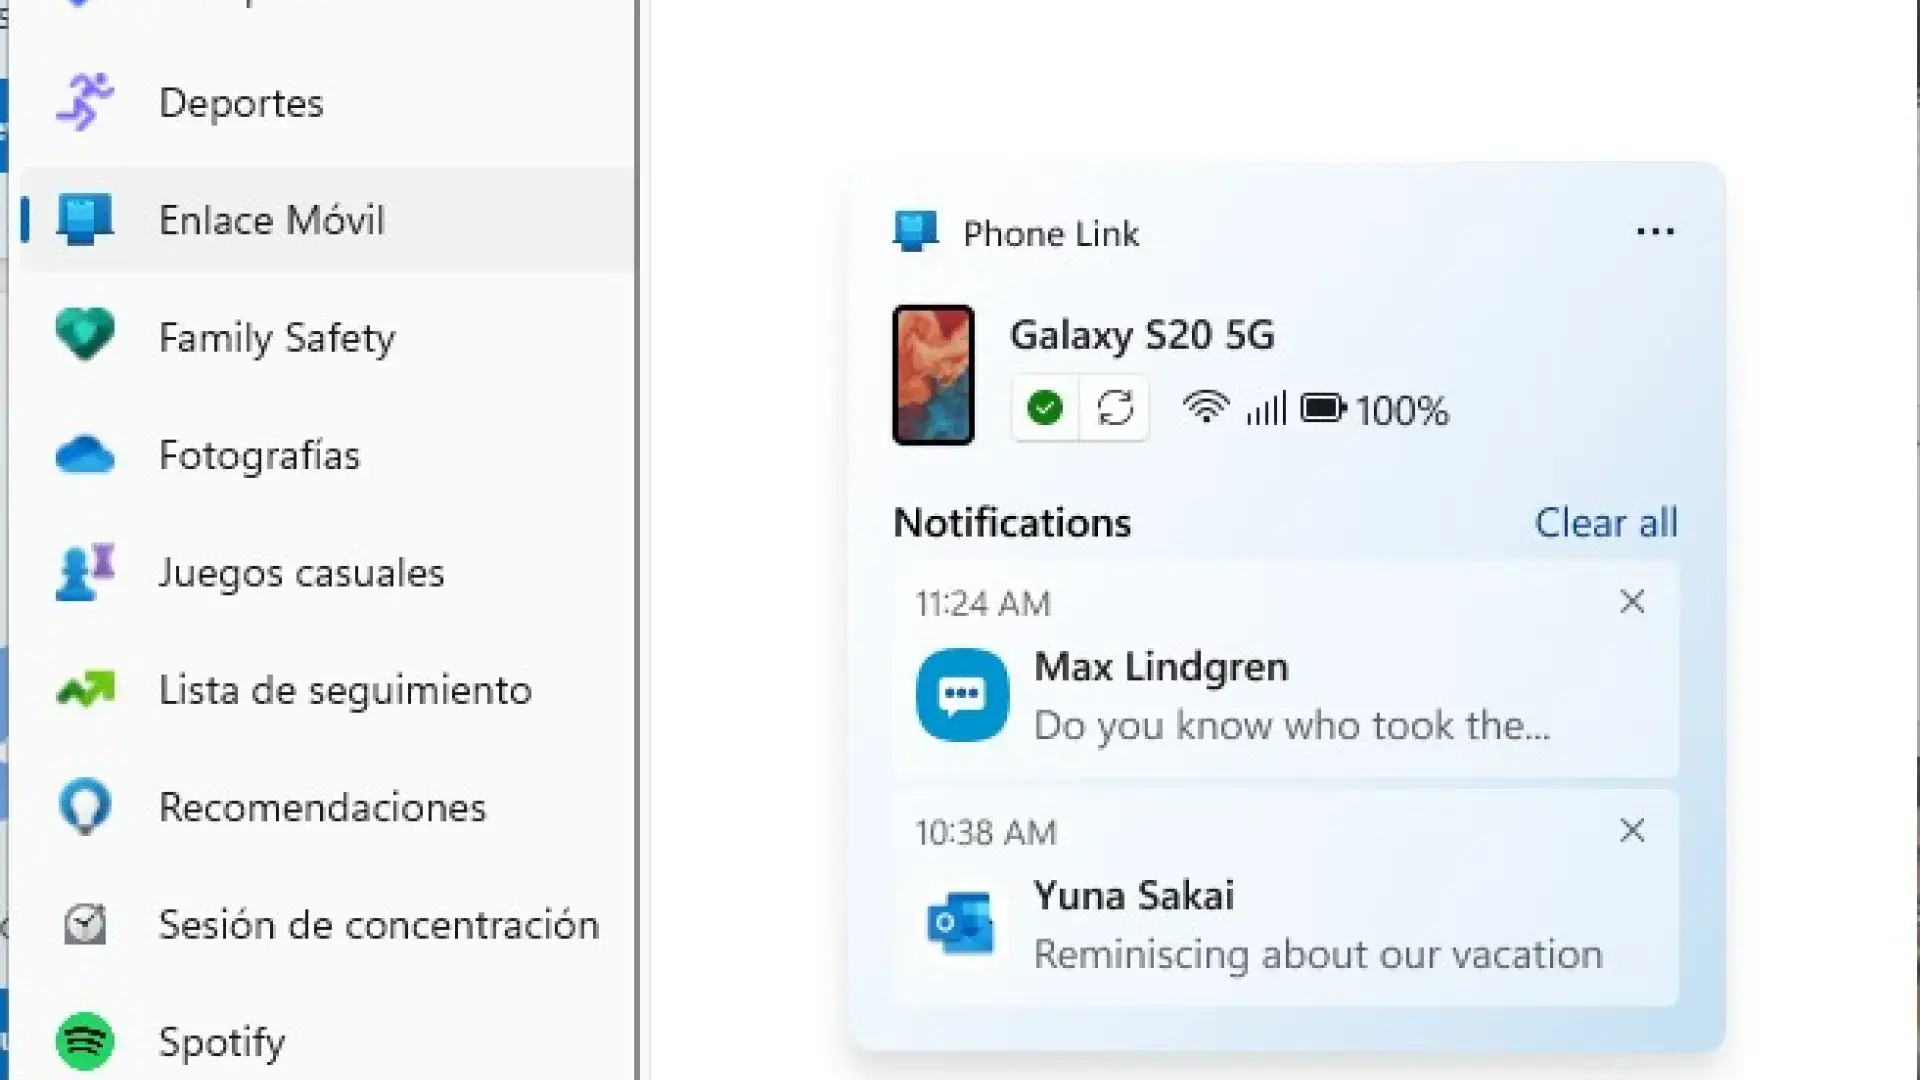Select Family Safety from the sidebar
This screenshot has height=1080, width=1920.
[276, 337]
